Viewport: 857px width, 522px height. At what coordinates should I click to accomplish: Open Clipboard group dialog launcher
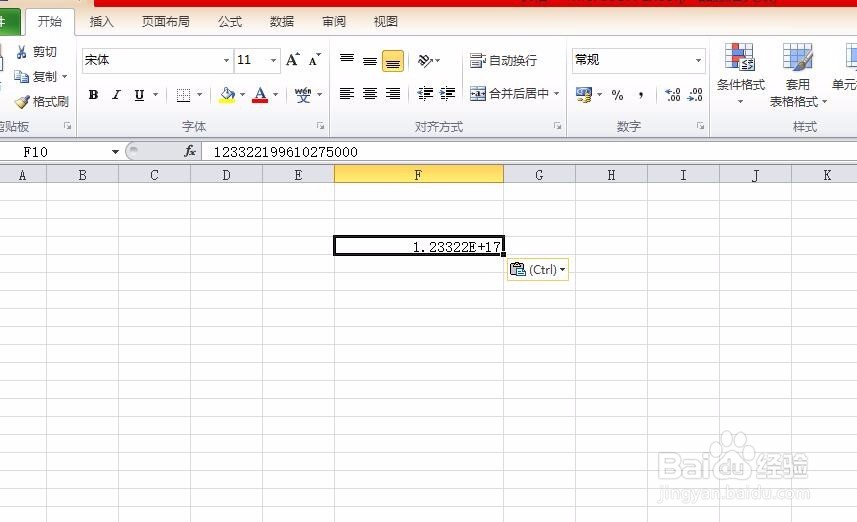click(x=68, y=126)
